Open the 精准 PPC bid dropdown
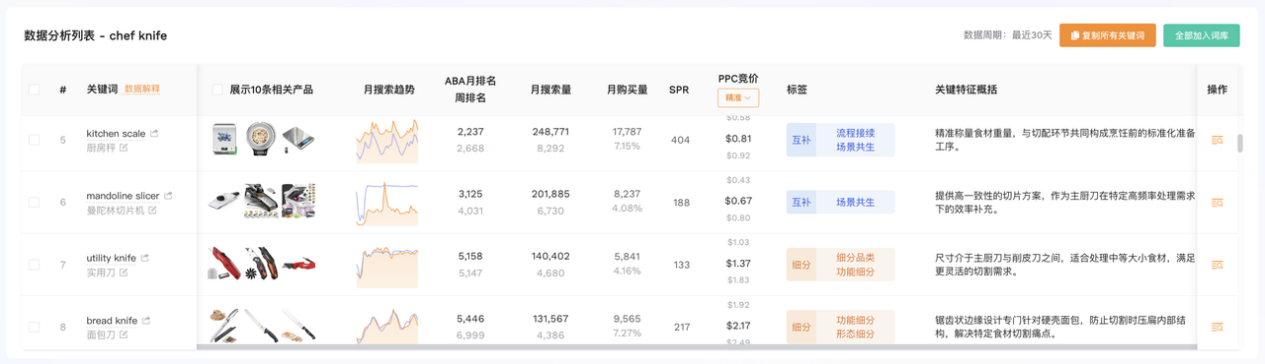The height and width of the screenshot is (364, 1265). pos(738,98)
